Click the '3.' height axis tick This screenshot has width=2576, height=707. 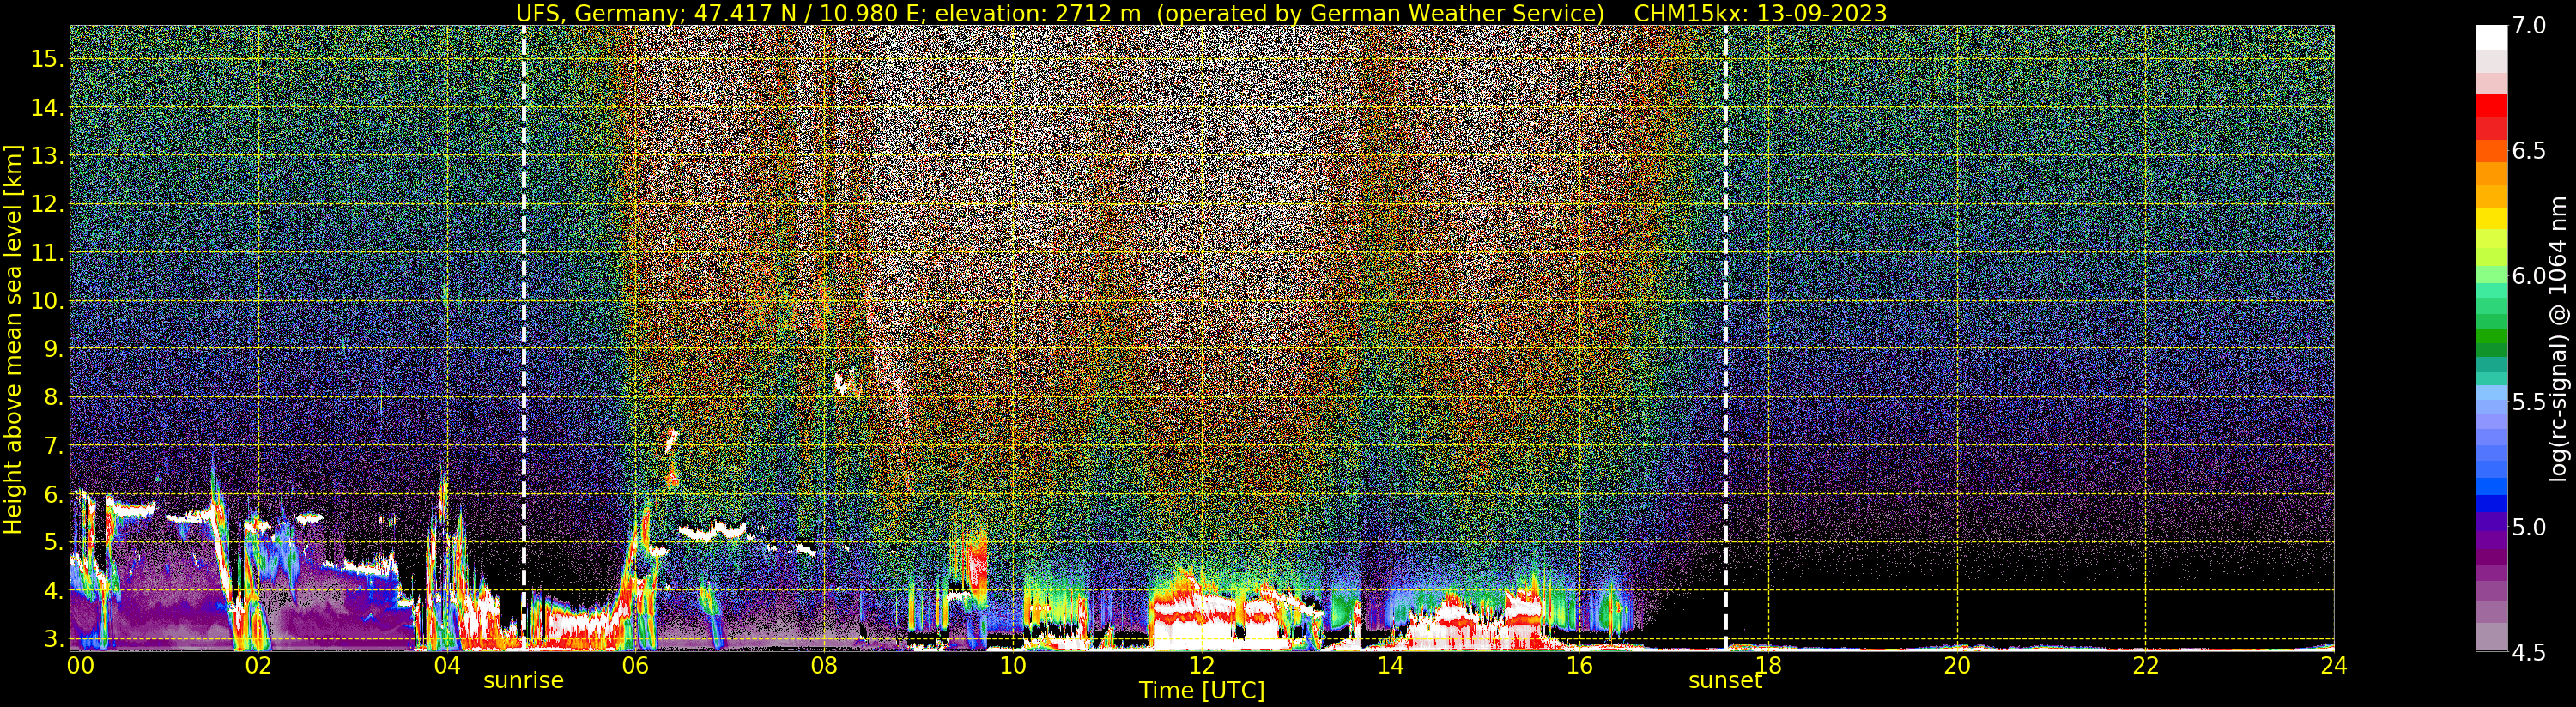click(x=54, y=639)
